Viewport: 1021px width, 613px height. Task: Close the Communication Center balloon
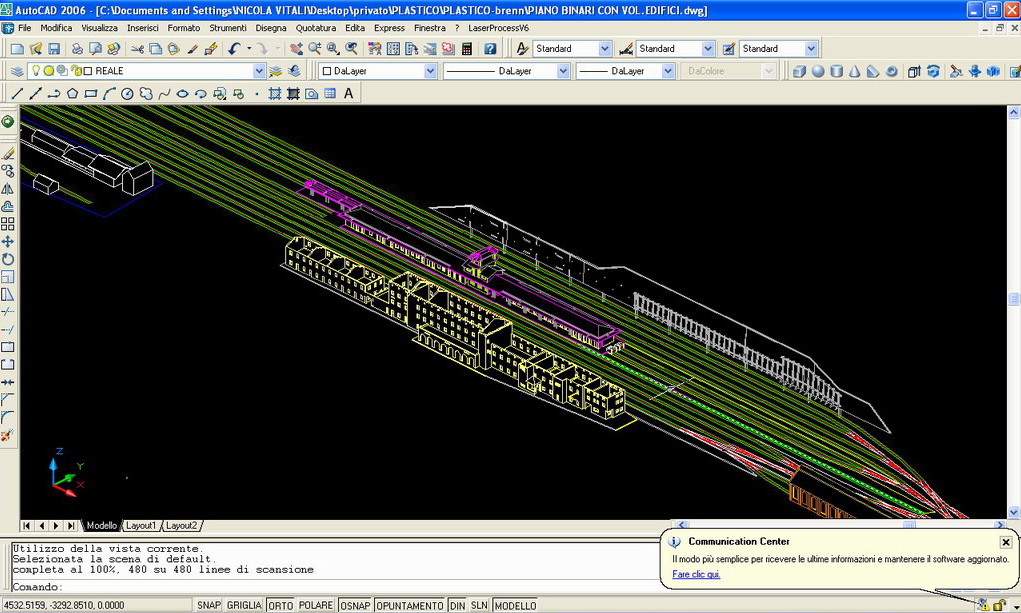(x=1005, y=542)
